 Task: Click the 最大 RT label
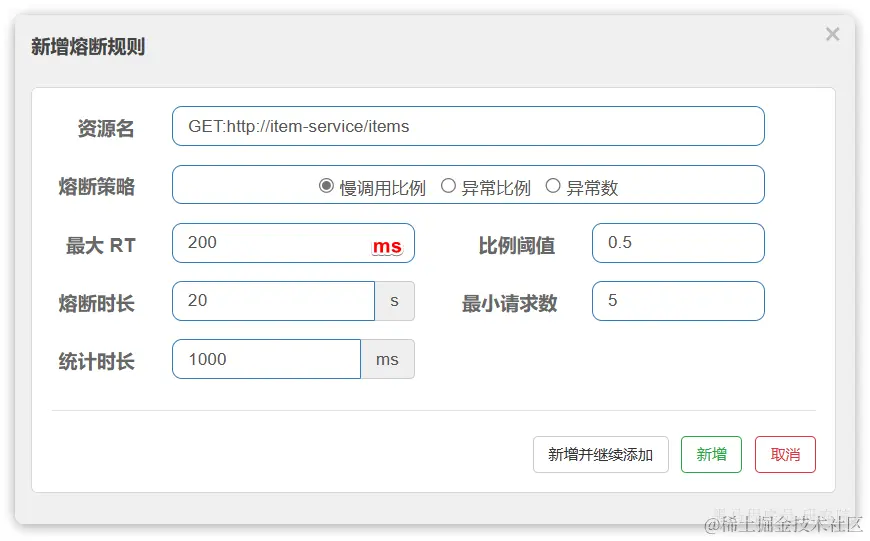[101, 245]
